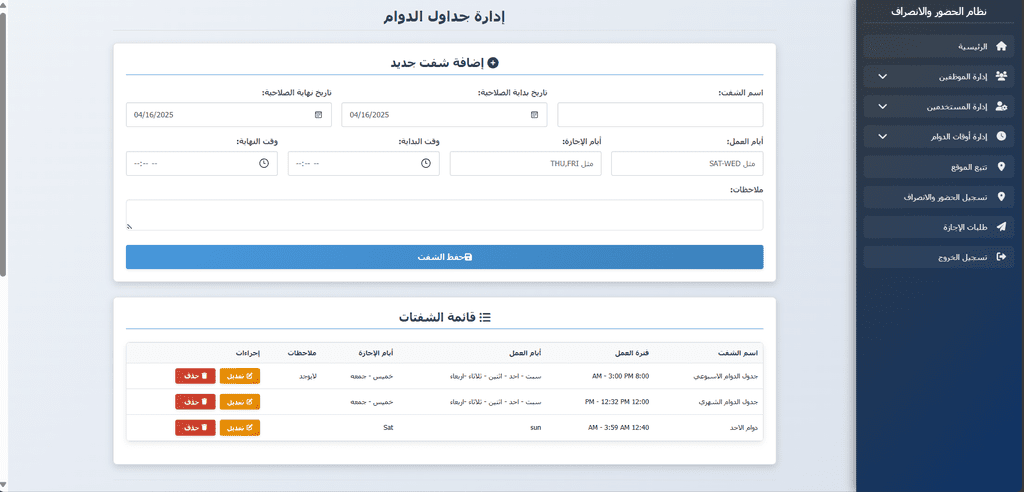This screenshot has height=492, width=1024.
Task: Edit the دوام الاحد shift row
Action: (240, 427)
